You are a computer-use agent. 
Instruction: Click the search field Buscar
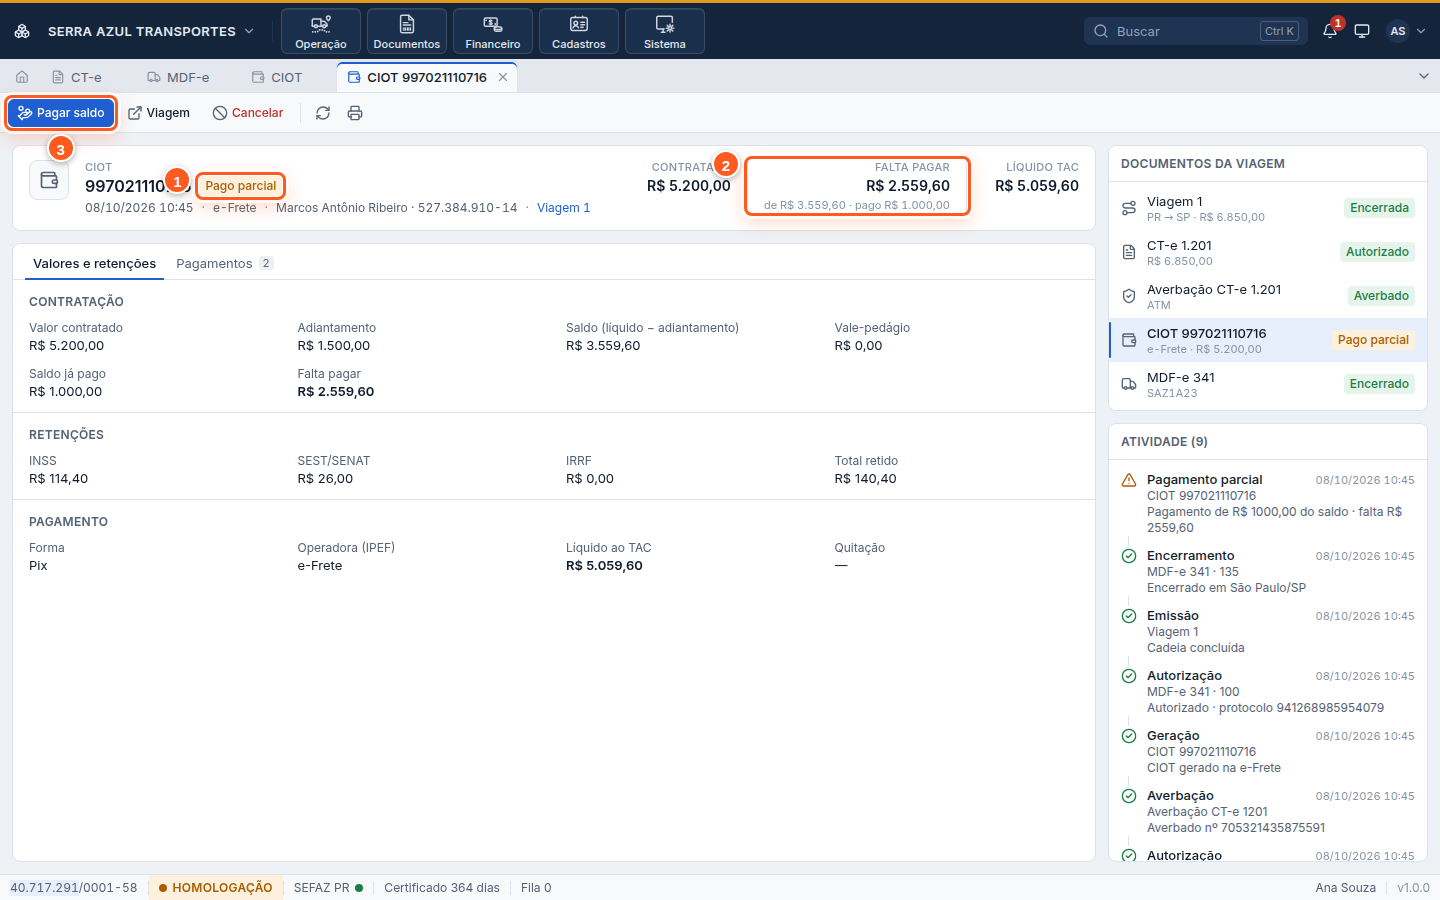[1196, 31]
